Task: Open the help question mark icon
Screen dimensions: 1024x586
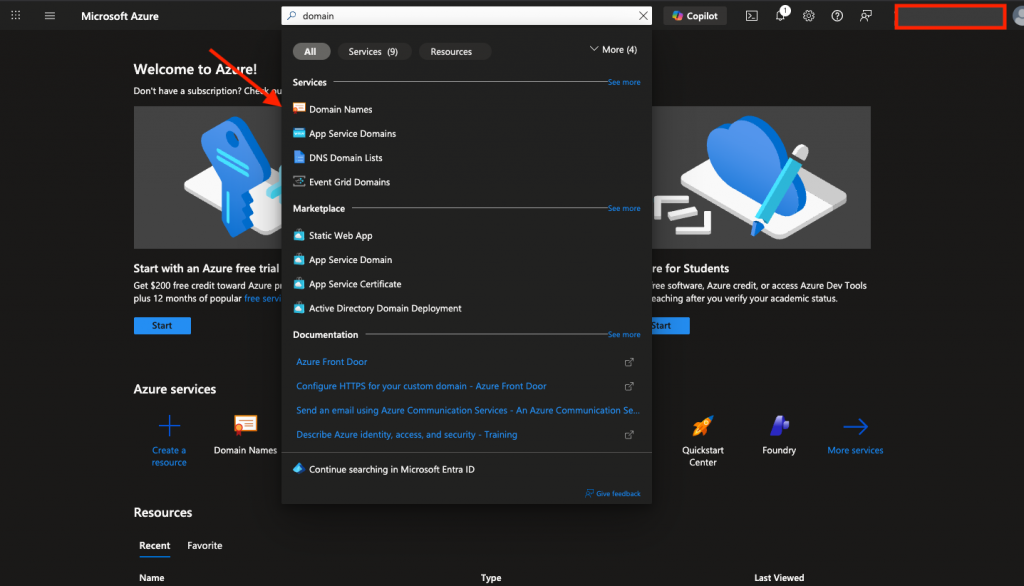Action: (x=837, y=16)
